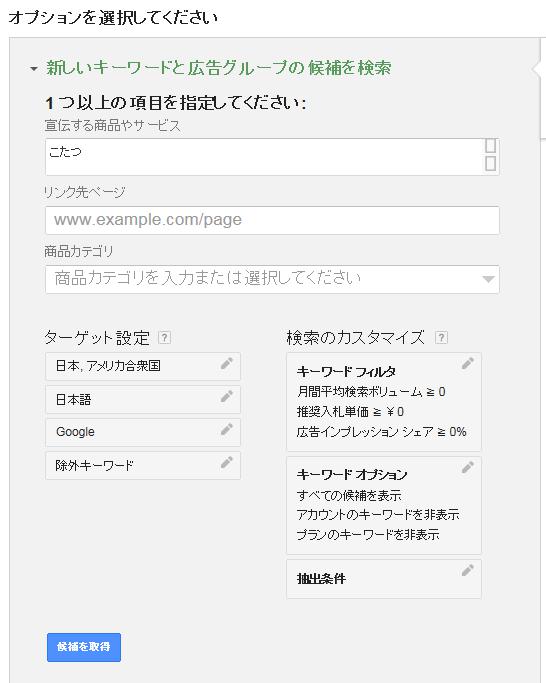Screen dimensions: 546x683
Task: Click the 商品カテゴリ combo box field
Action: point(272,279)
